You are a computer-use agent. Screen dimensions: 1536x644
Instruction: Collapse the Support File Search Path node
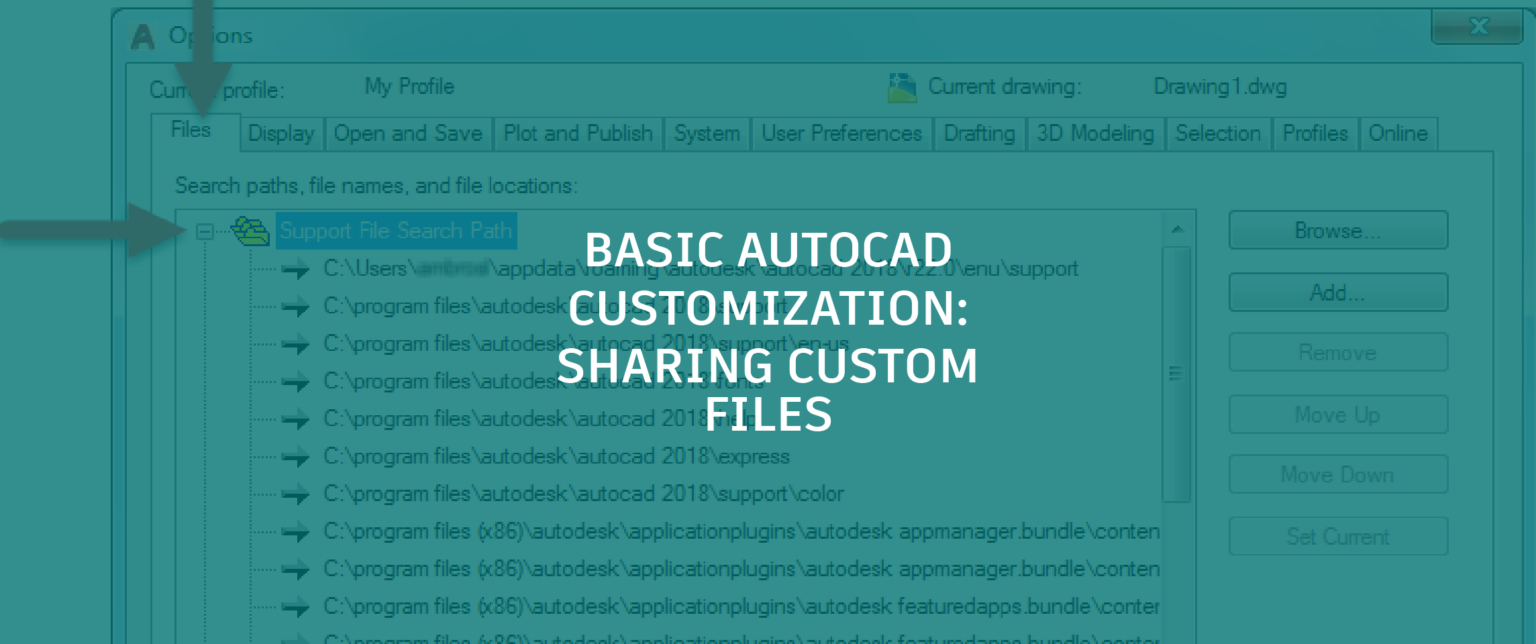(204, 231)
